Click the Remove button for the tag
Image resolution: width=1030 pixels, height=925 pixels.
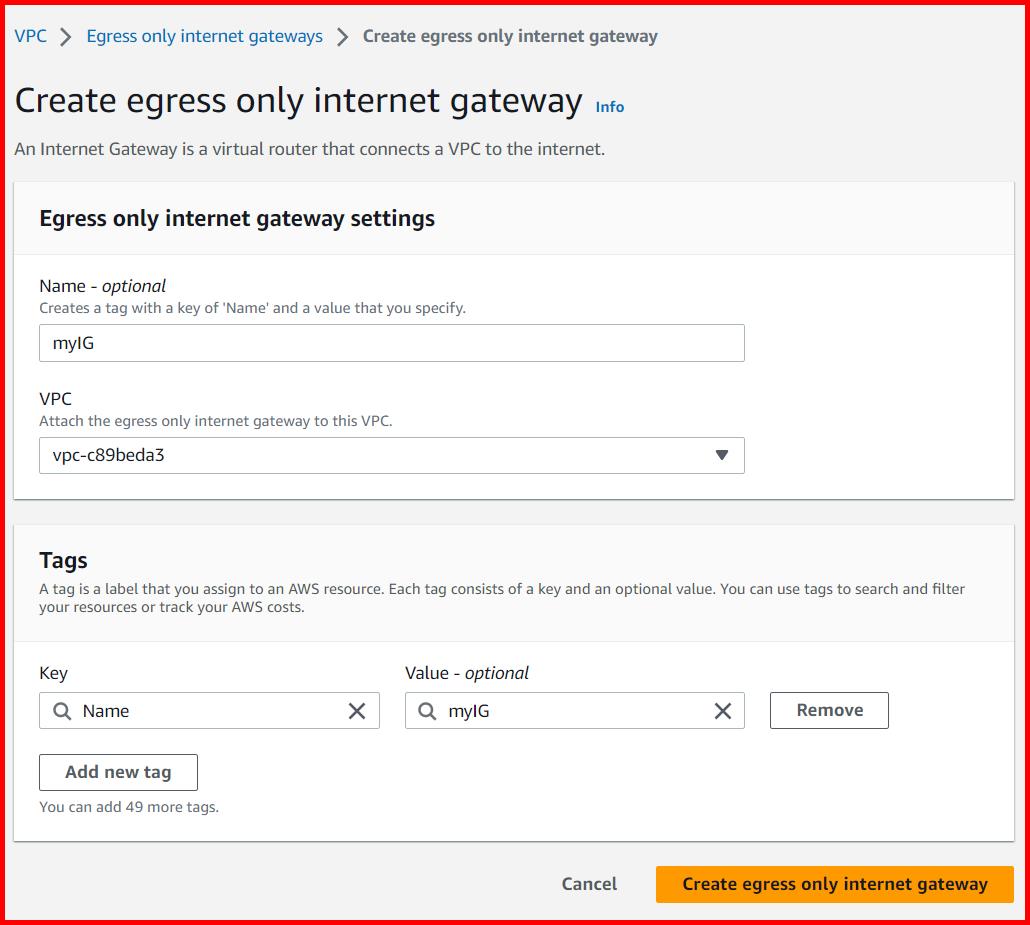[828, 710]
